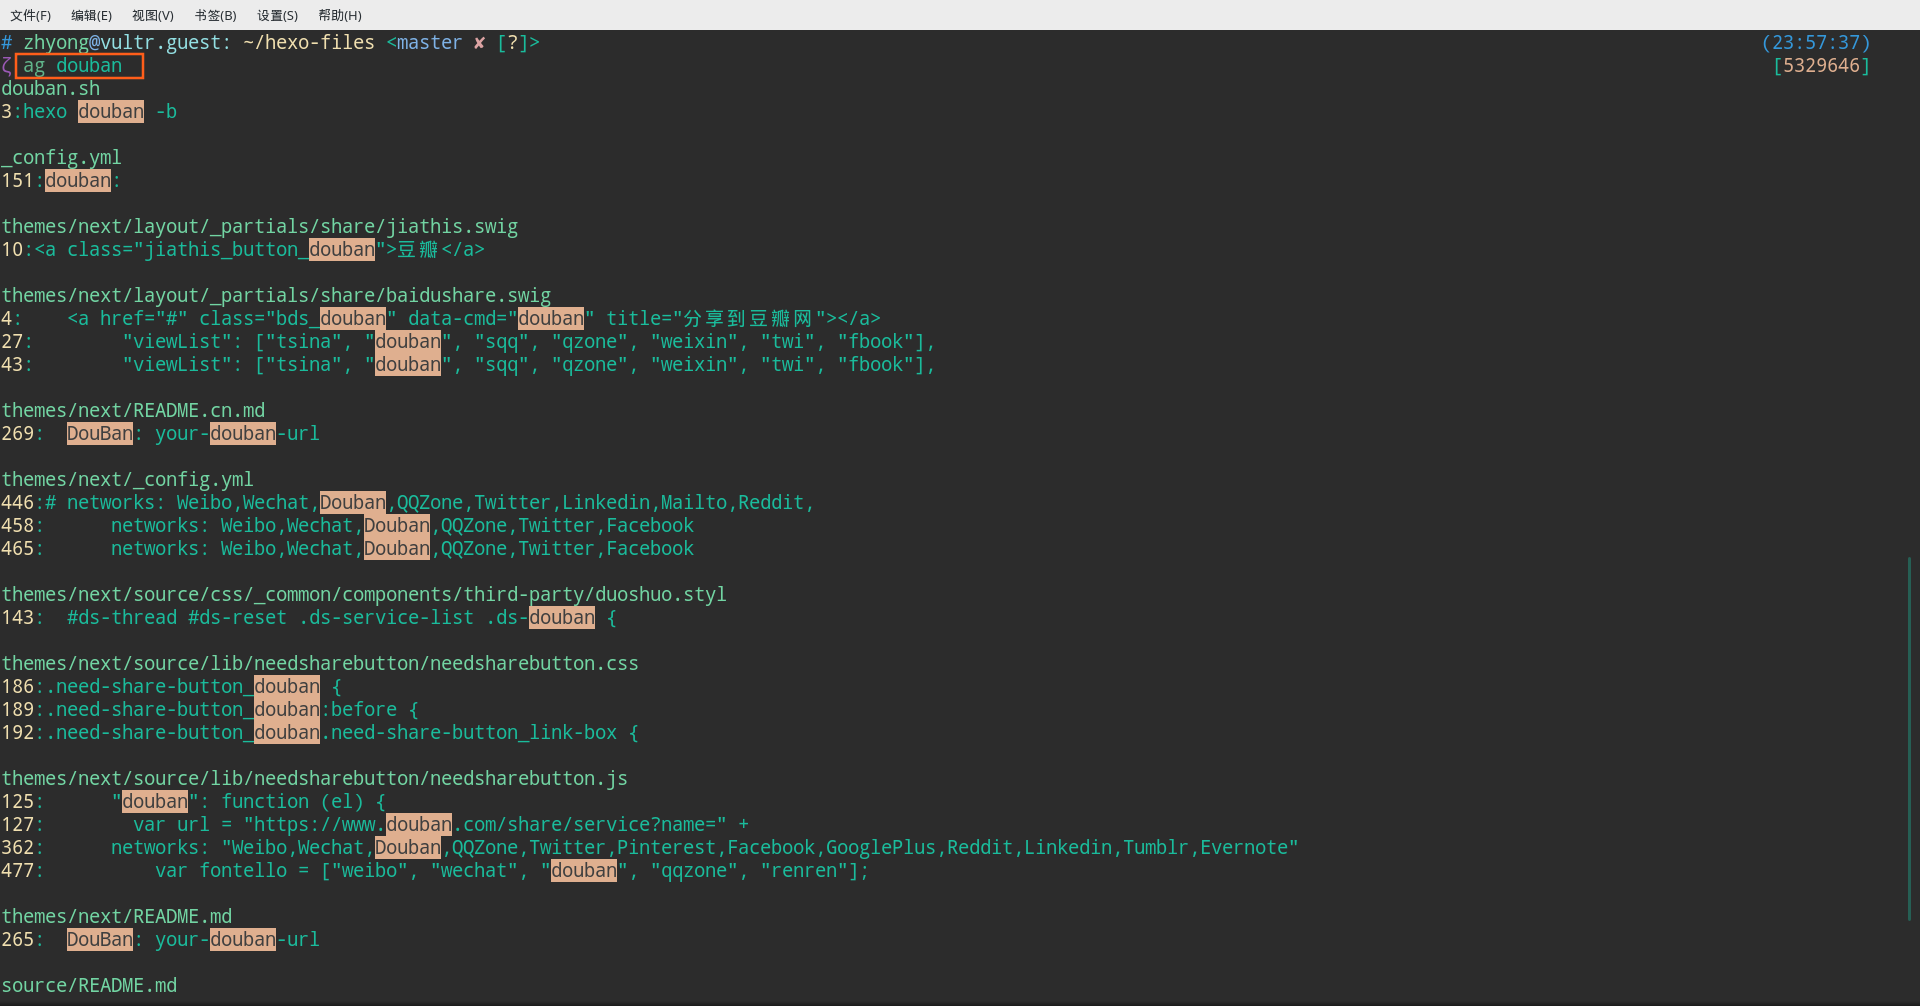Click the 'themes/next/_config.yml' path

coord(127,480)
